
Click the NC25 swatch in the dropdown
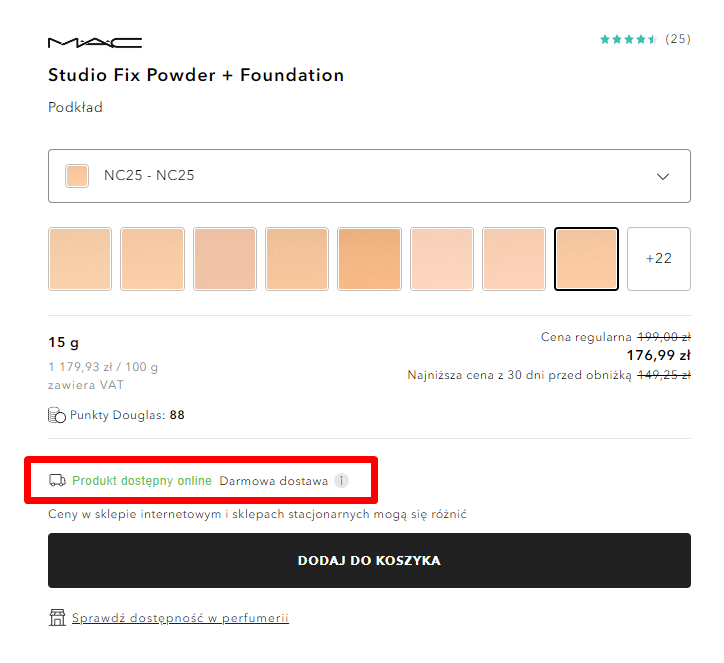[77, 176]
